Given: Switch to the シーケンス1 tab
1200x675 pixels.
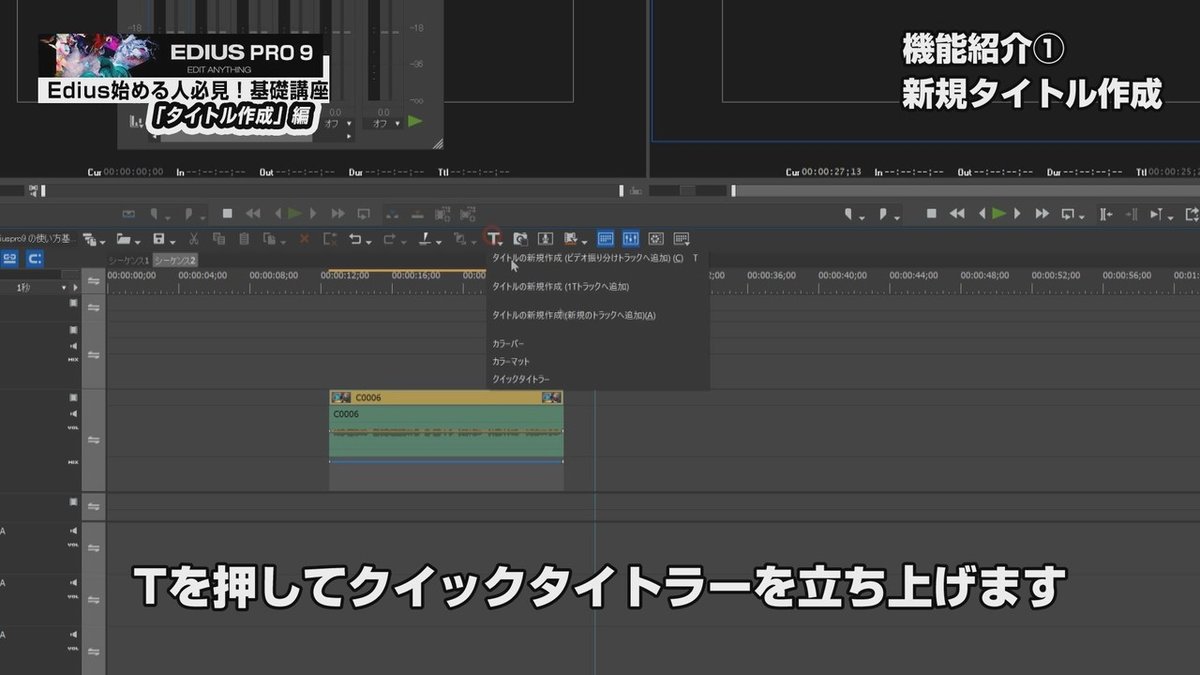Looking at the screenshot, I should (x=129, y=260).
